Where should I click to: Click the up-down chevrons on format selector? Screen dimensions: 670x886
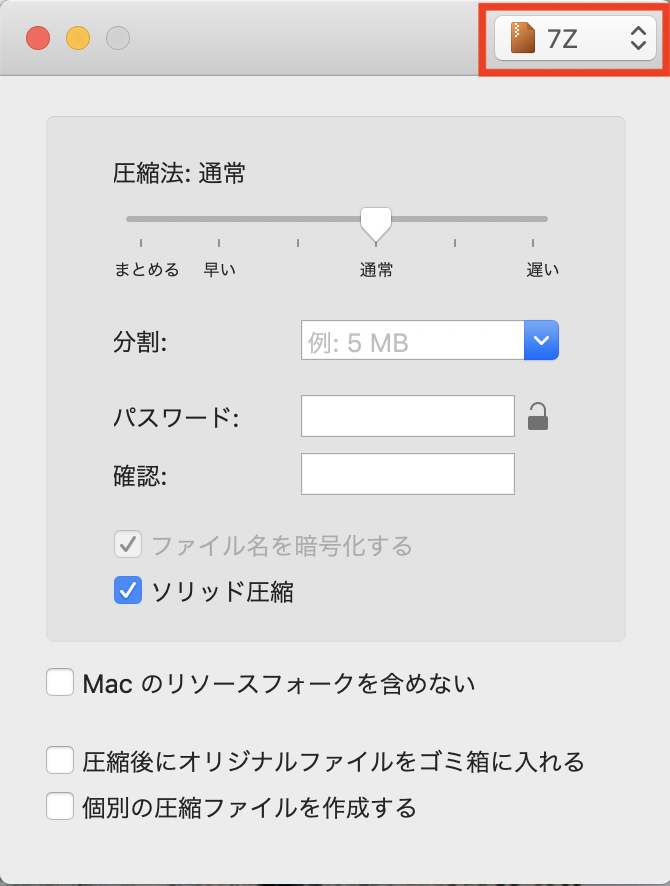point(638,40)
